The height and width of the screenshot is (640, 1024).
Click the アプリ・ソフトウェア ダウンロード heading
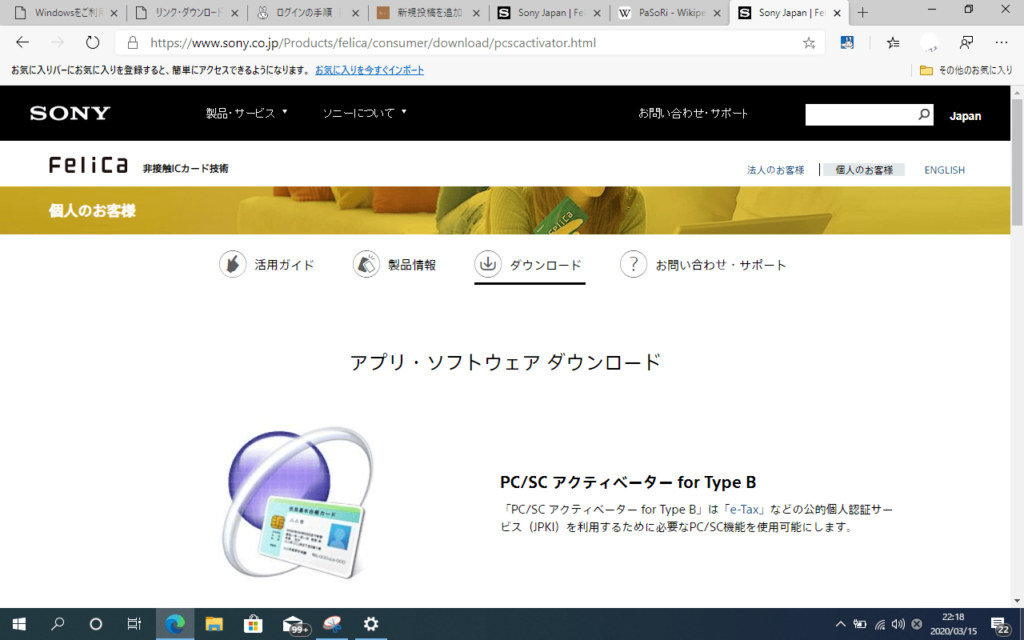(505, 362)
